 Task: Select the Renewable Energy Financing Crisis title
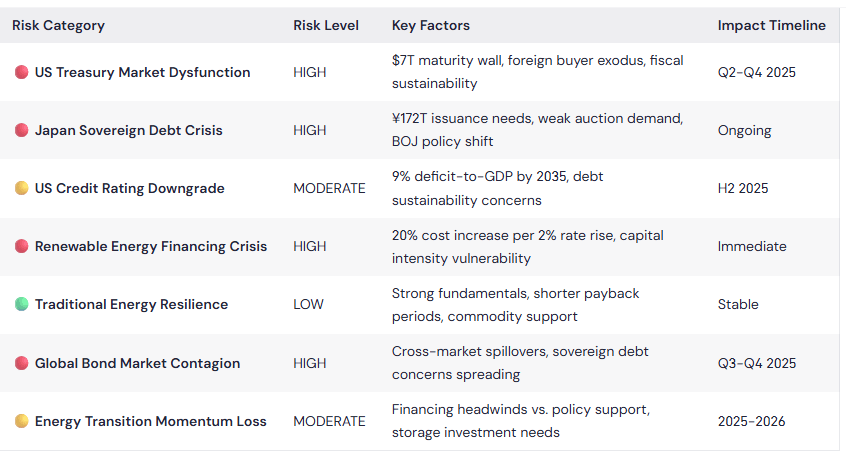click(x=151, y=246)
